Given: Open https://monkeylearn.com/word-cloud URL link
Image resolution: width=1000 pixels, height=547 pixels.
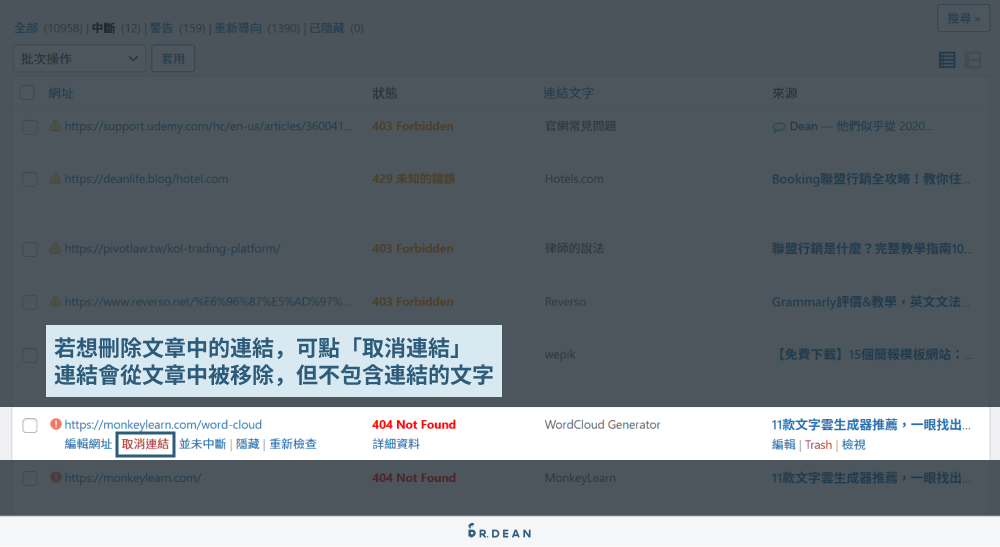Looking at the screenshot, I should click(x=163, y=424).
